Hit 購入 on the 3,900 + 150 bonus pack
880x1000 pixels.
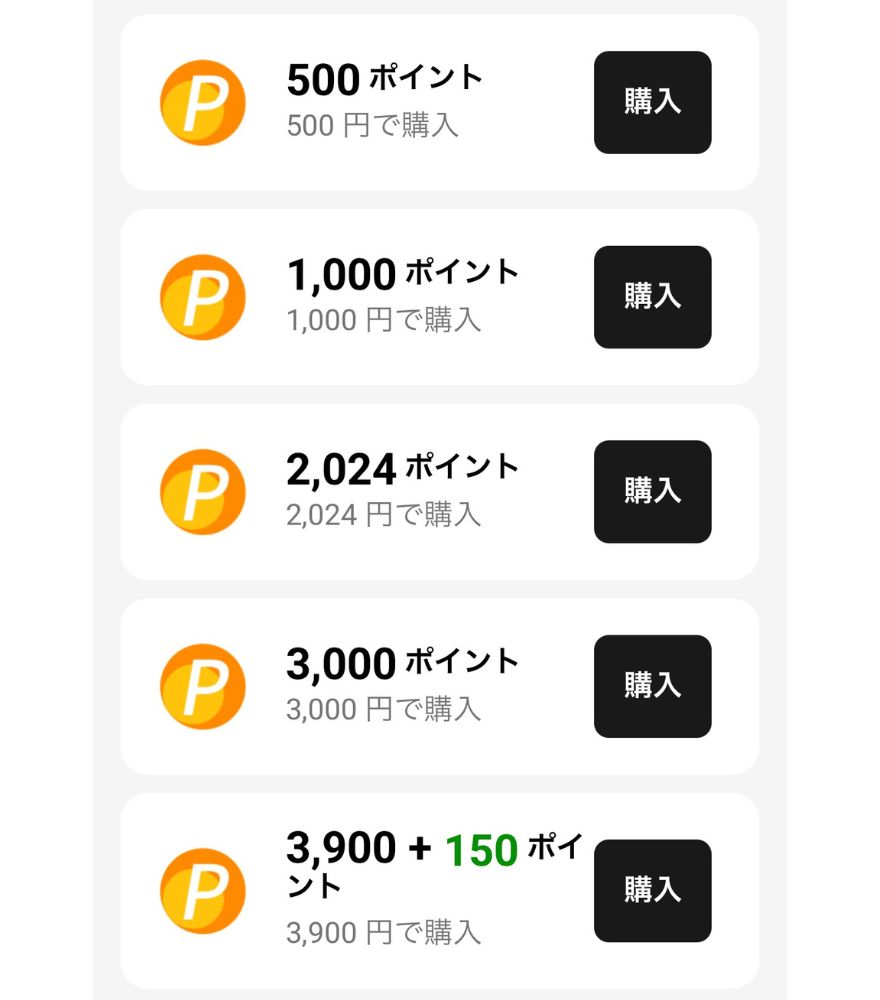point(652,891)
